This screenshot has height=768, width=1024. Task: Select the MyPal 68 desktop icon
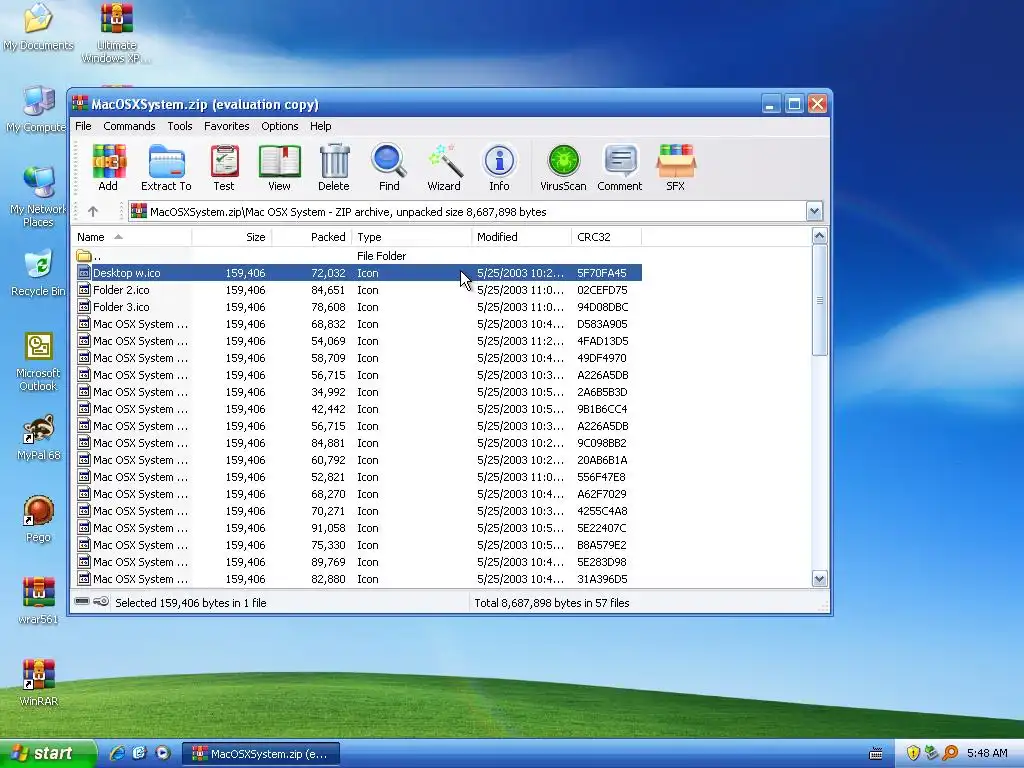coord(38,438)
